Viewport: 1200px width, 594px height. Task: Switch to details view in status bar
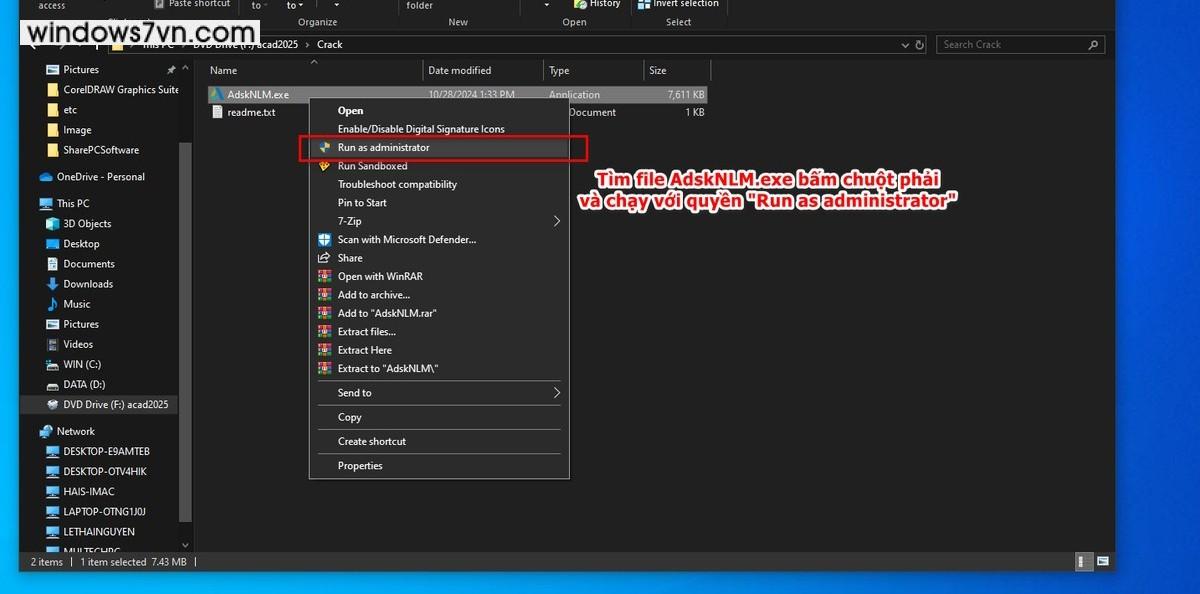pos(1083,562)
